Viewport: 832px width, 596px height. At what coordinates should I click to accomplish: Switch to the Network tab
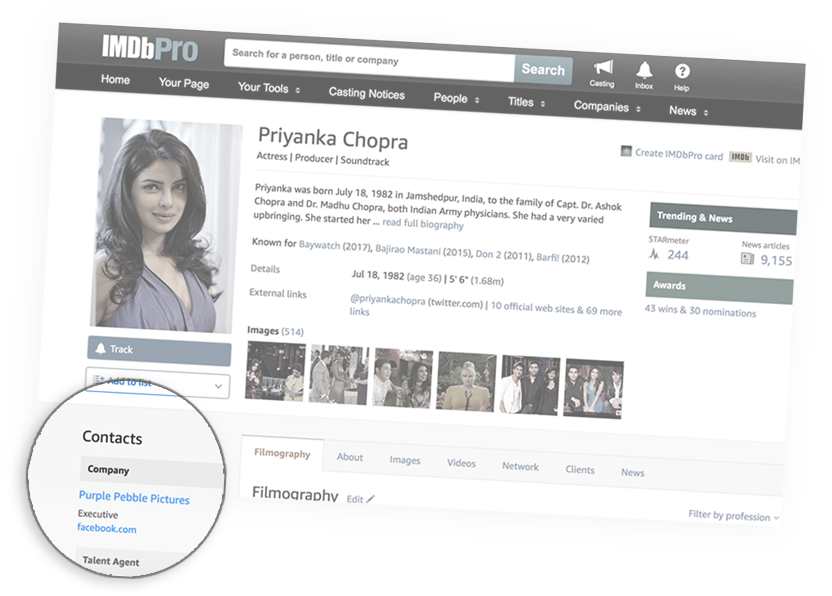point(520,467)
